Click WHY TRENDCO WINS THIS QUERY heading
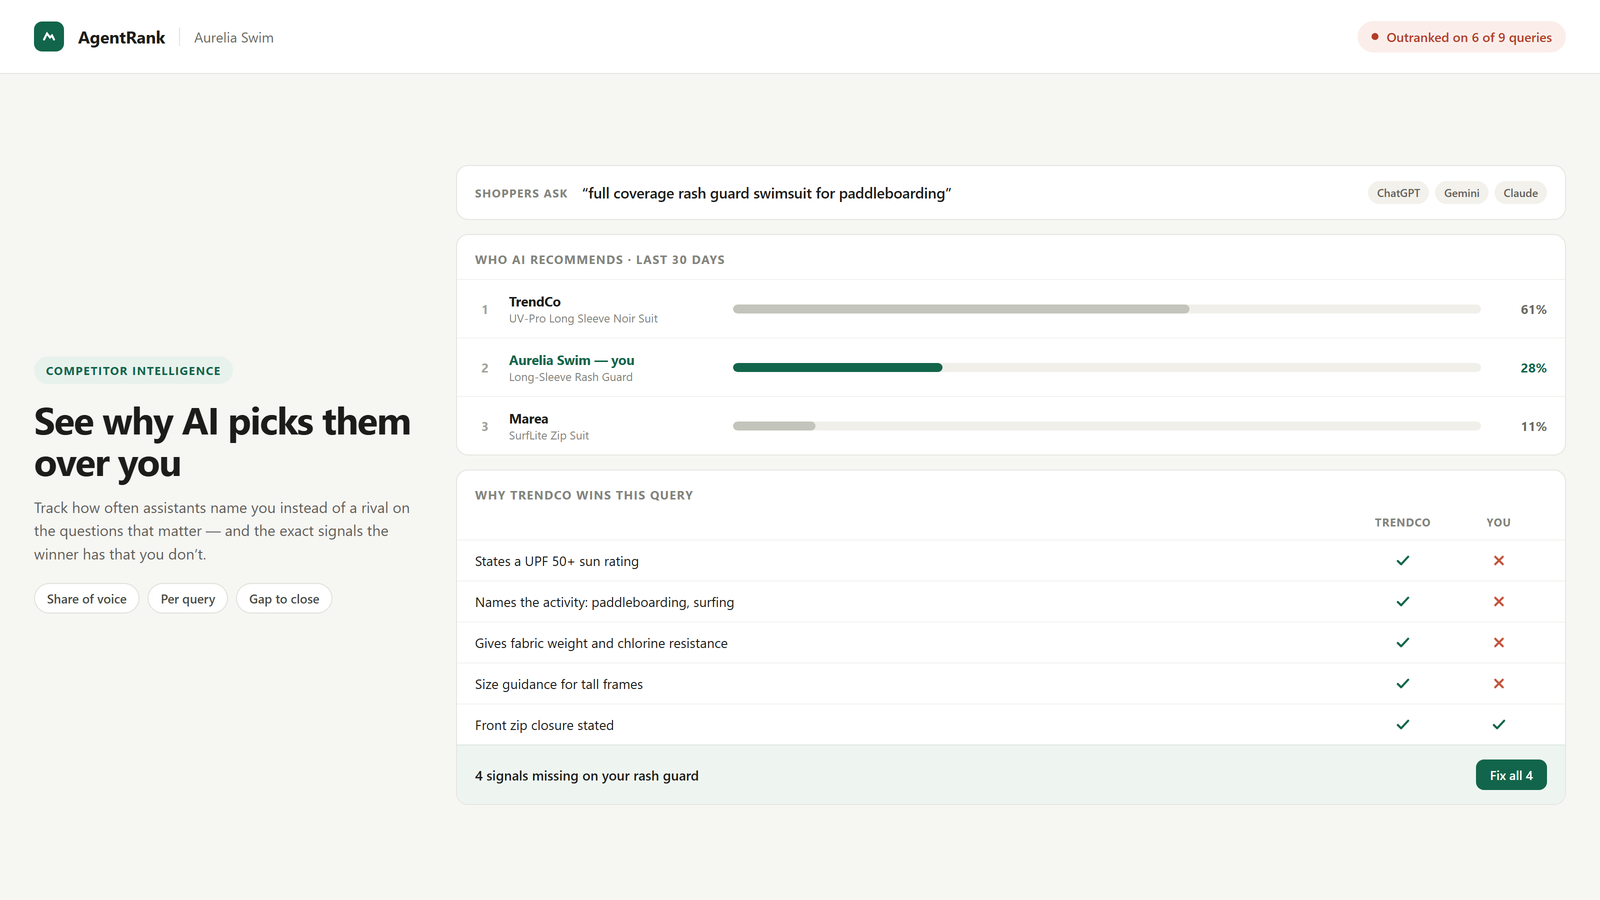 (x=584, y=496)
